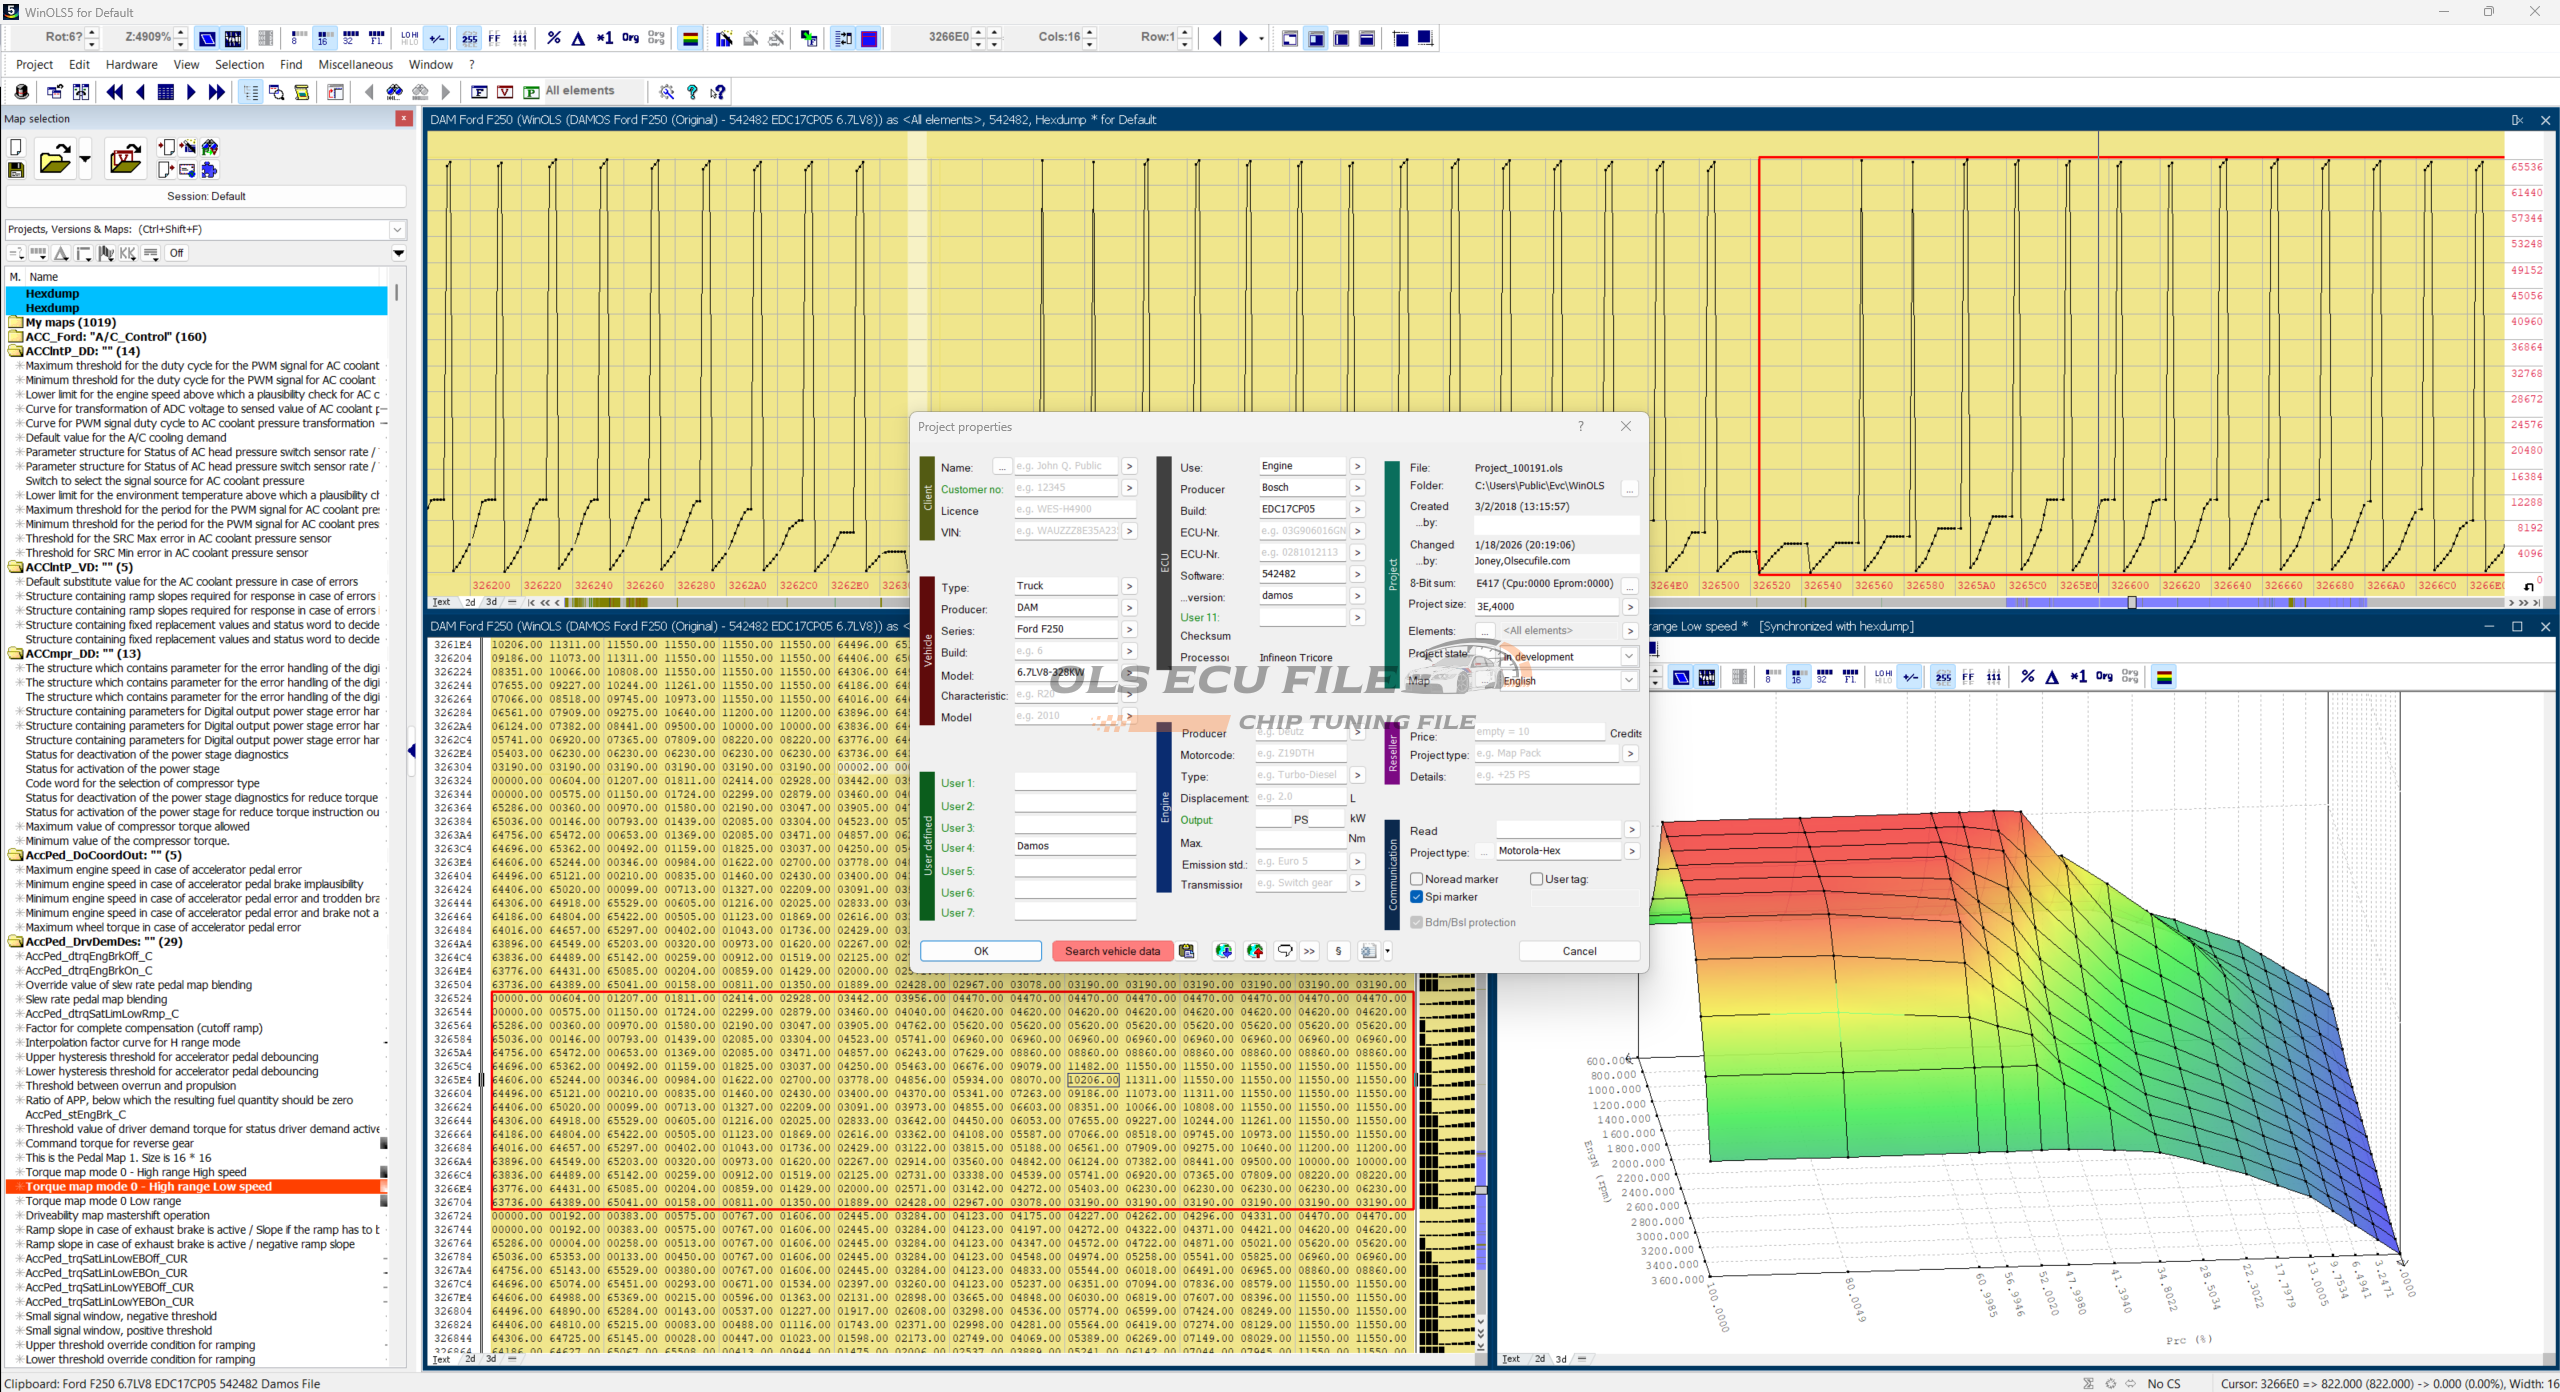Click the rainbow color-scale toolbar icon
The image size is (2560, 1392).
(690, 38)
